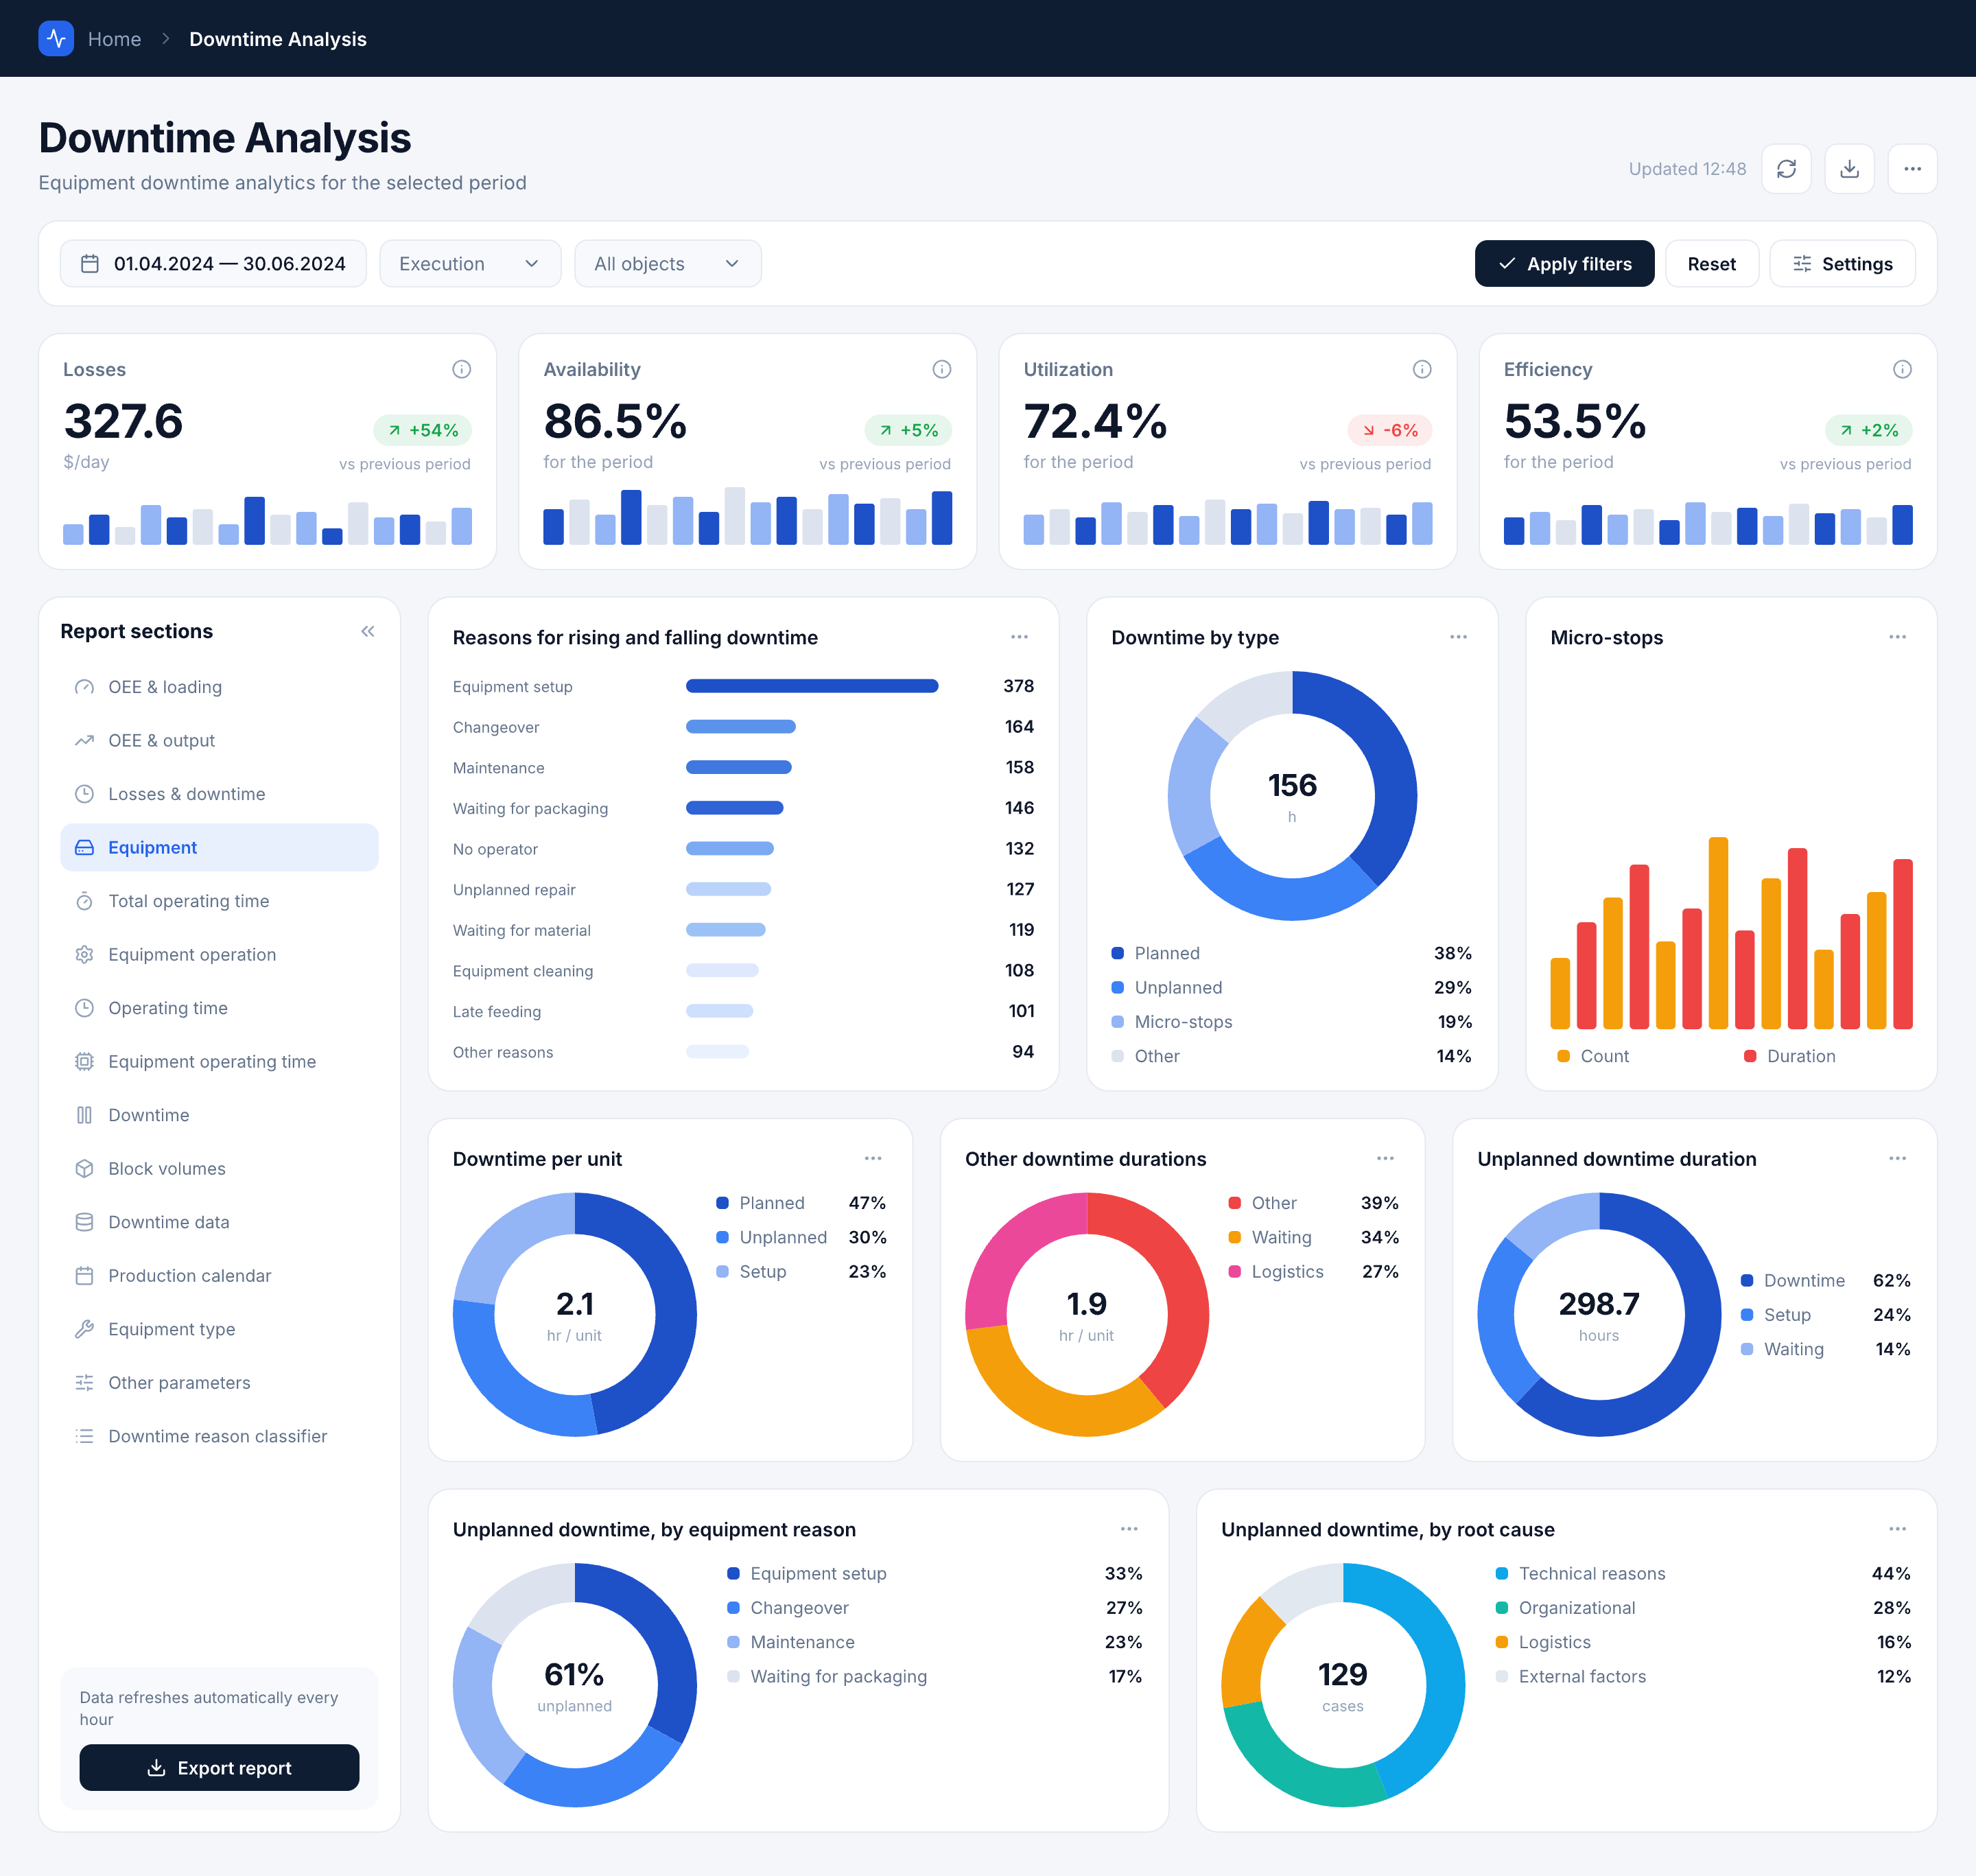Open options for Reasons for rising and falling downtime
The height and width of the screenshot is (1876, 1976).
click(1019, 637)
